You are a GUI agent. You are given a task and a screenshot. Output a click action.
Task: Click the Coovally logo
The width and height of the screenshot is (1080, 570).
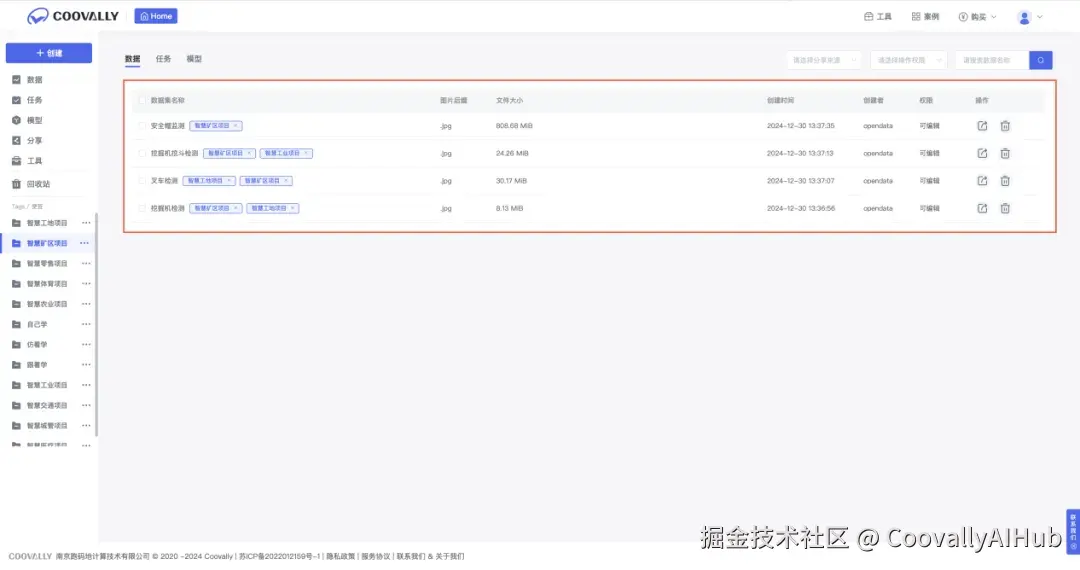pos(73,16)
